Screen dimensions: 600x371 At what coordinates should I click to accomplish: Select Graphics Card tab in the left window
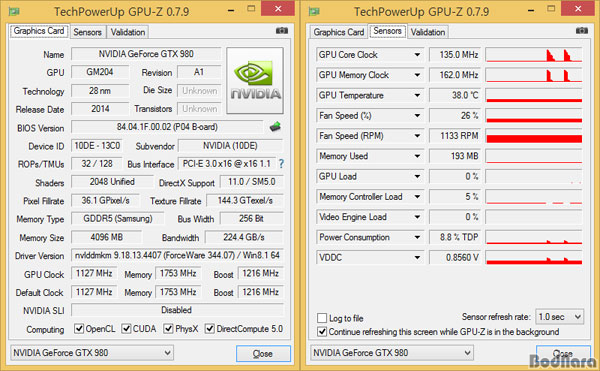[39, 31]
